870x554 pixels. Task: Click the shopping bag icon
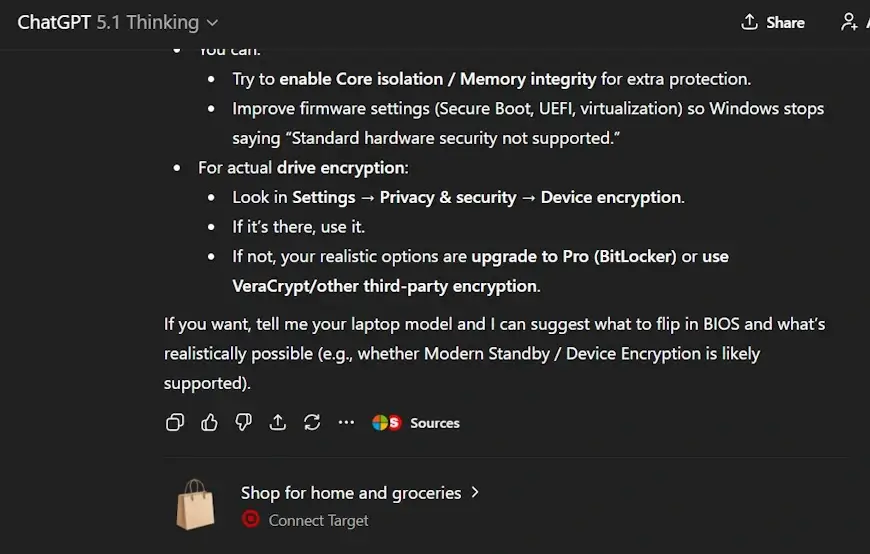click(x=195, y=504)
